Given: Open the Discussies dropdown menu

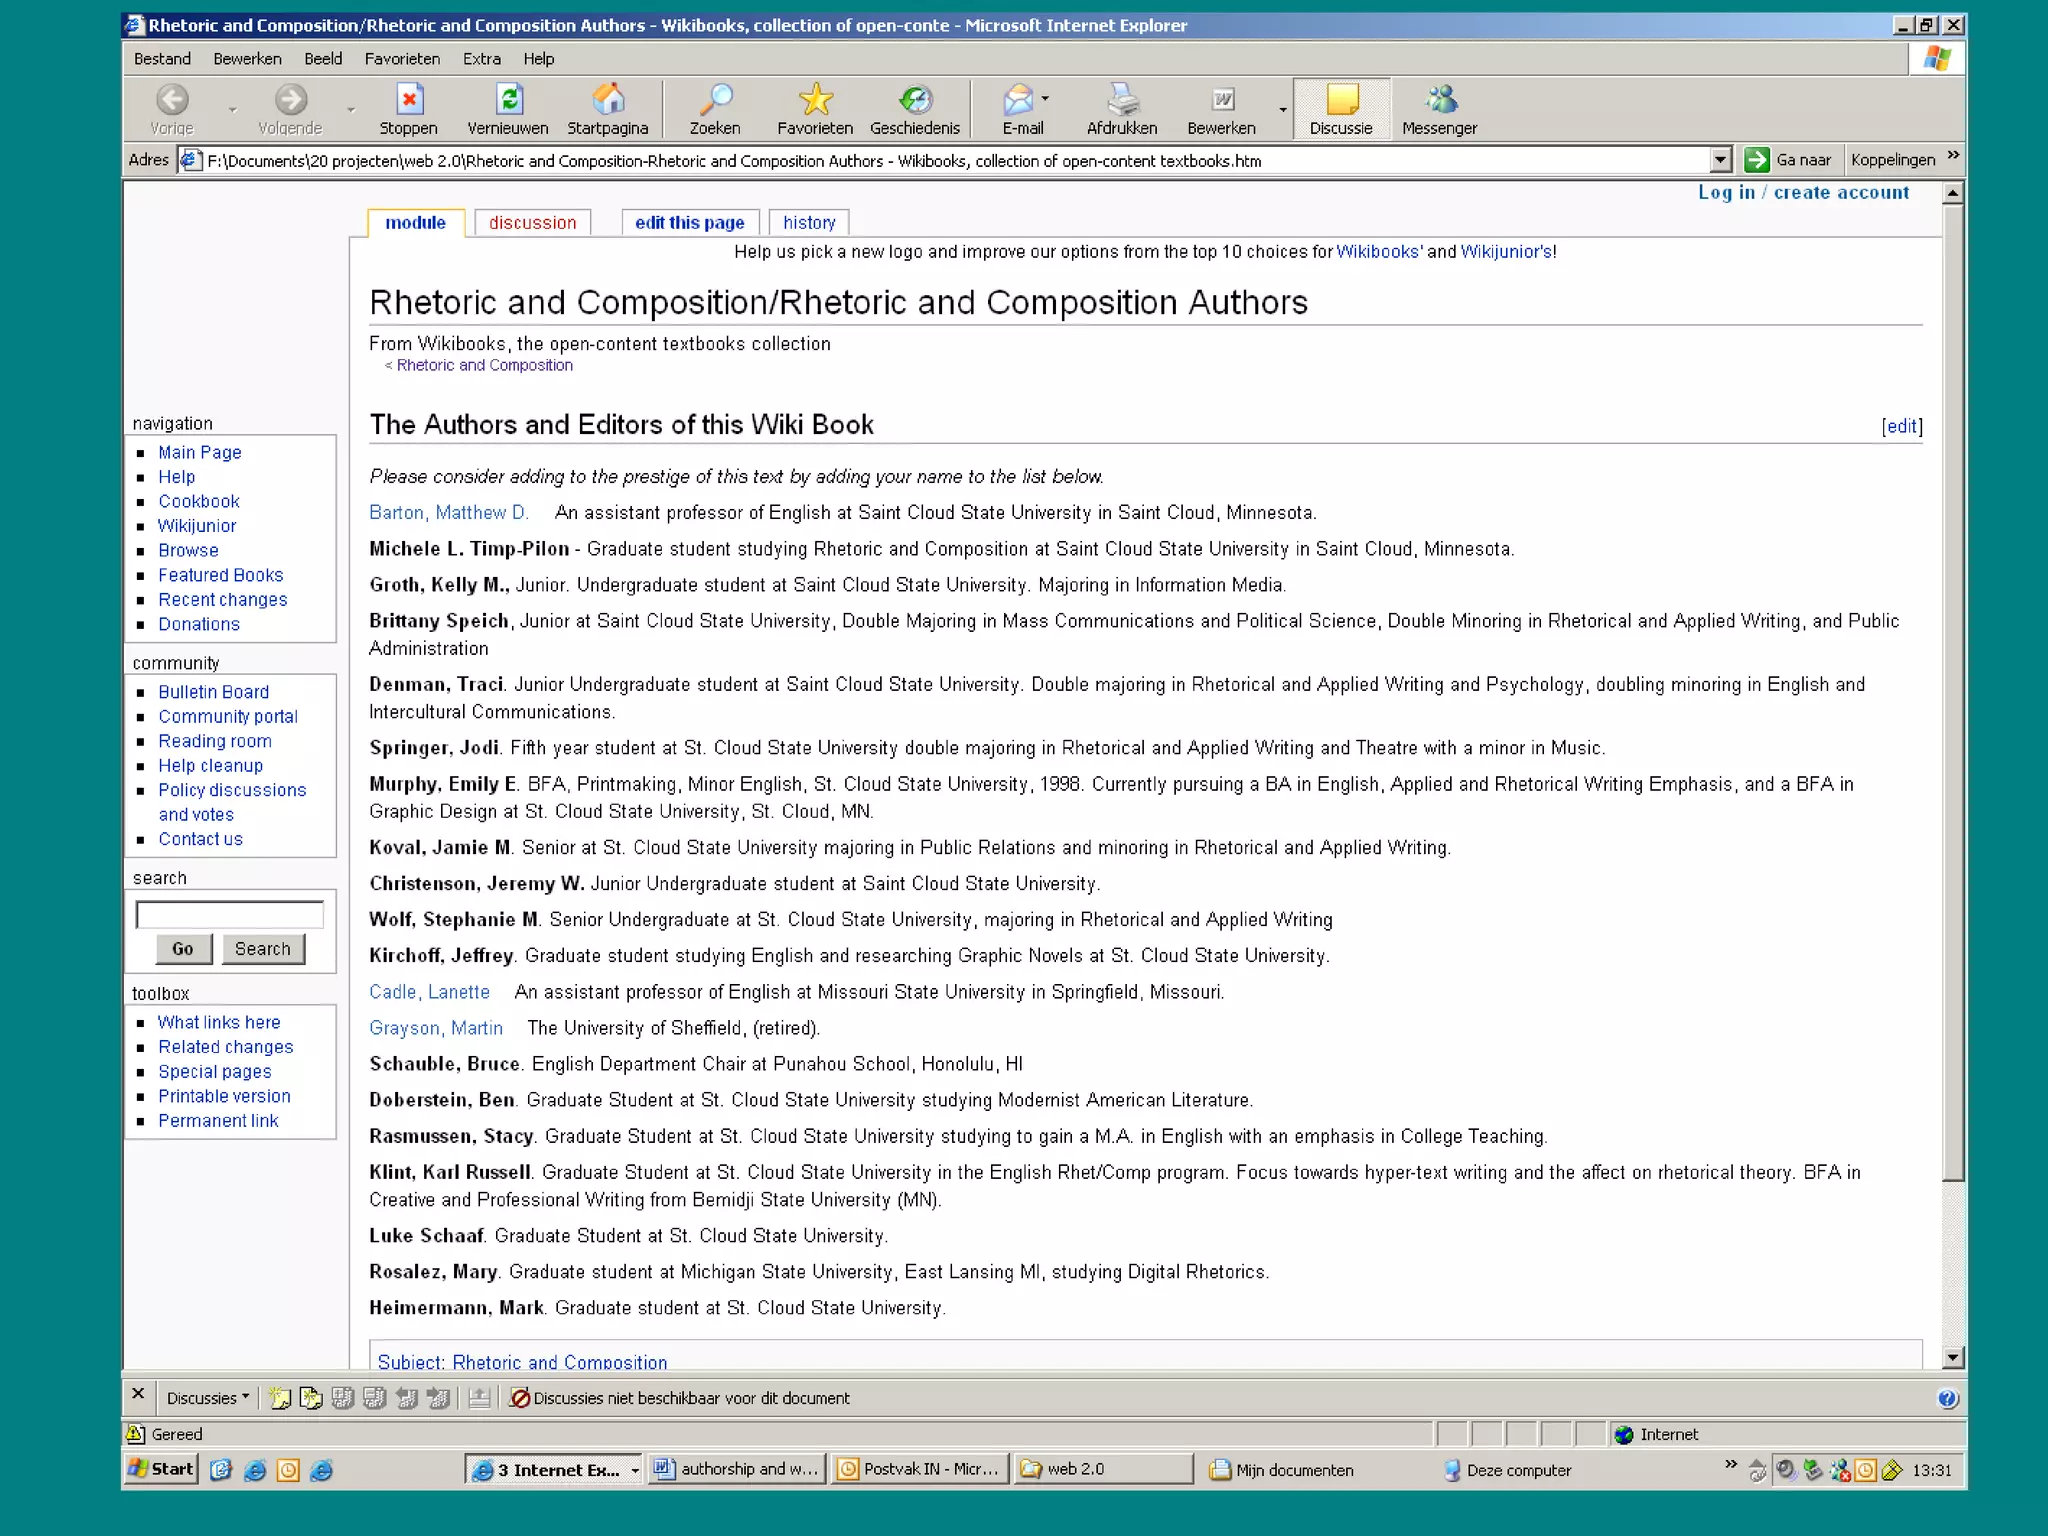Looking at the screenshot, I should [208, 1398].
